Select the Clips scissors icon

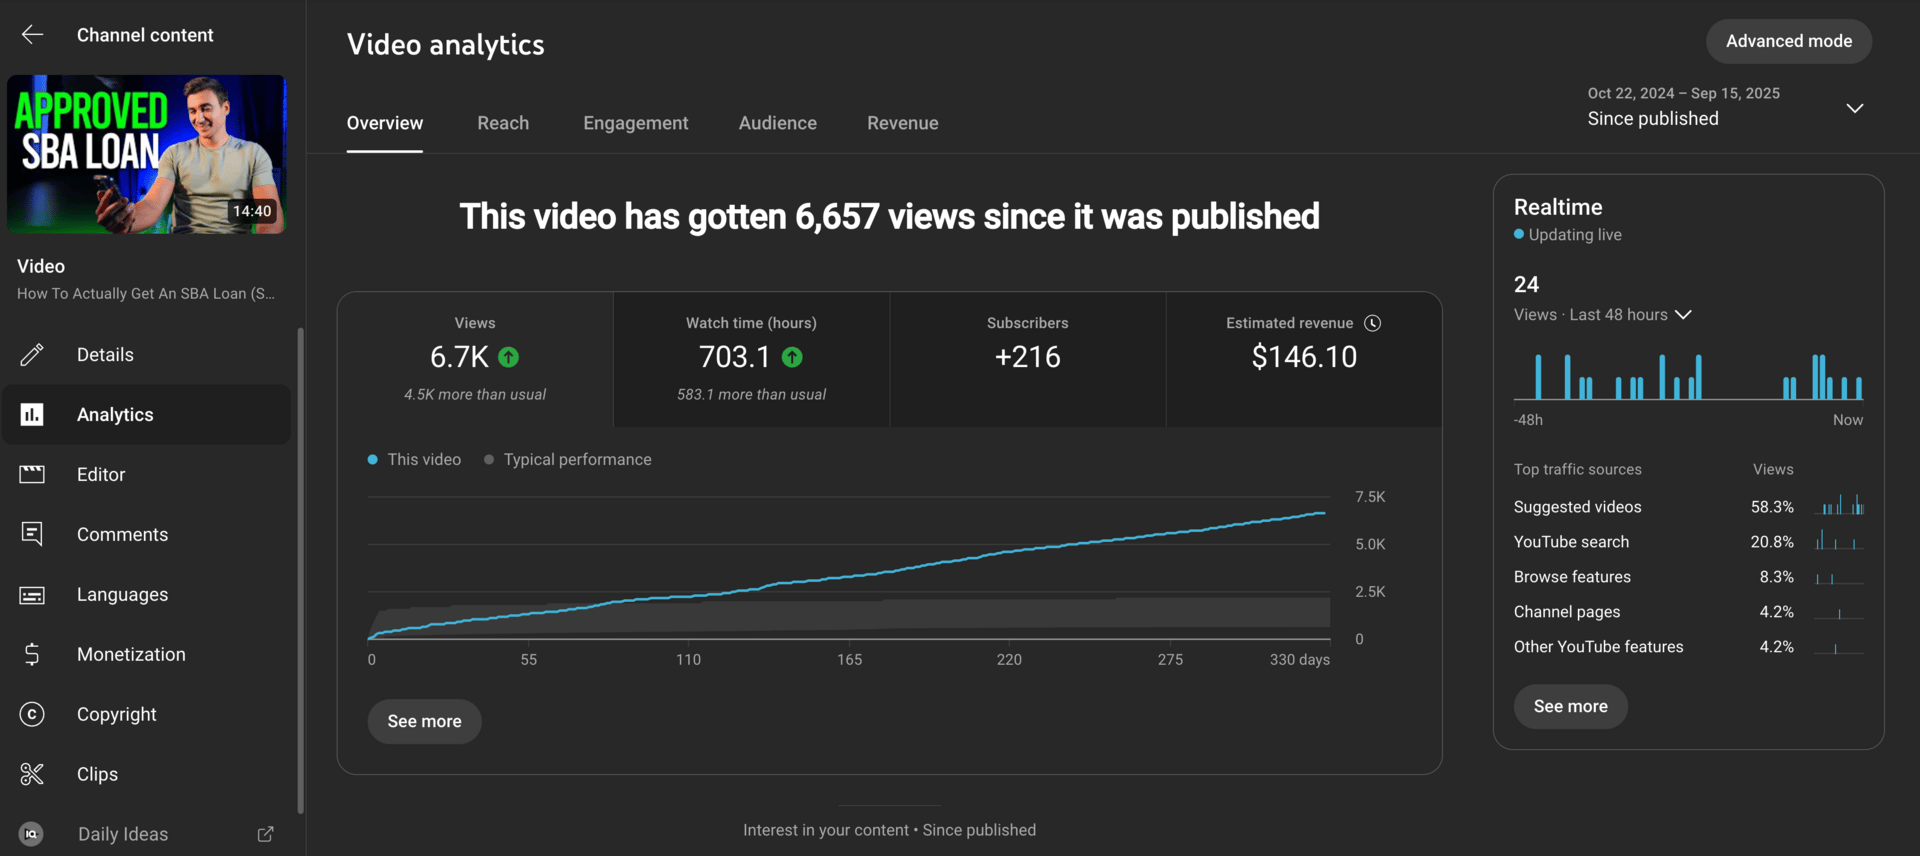(32, 774)
